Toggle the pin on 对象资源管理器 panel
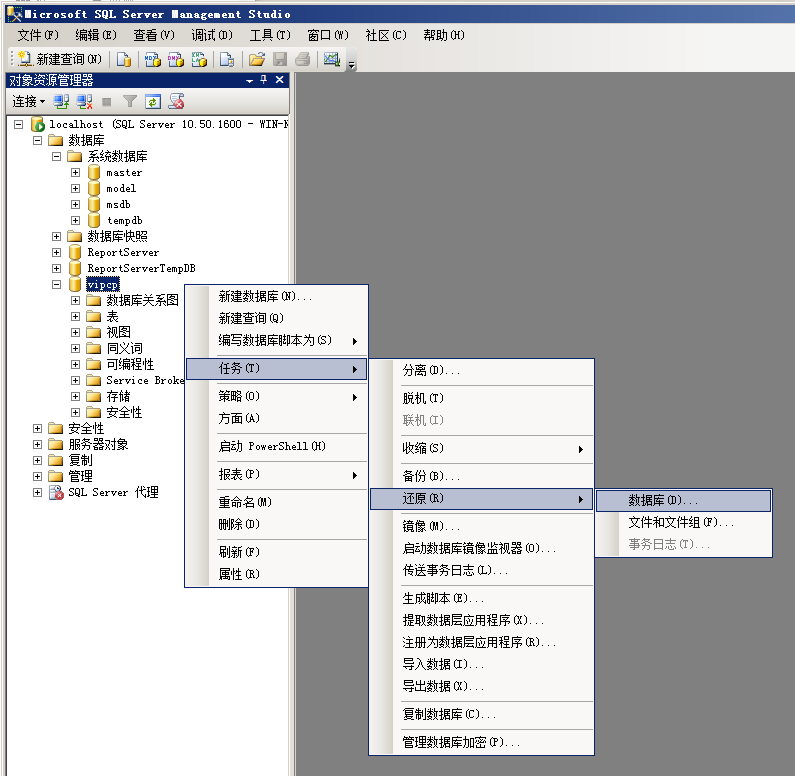 [x=264, y=80]
